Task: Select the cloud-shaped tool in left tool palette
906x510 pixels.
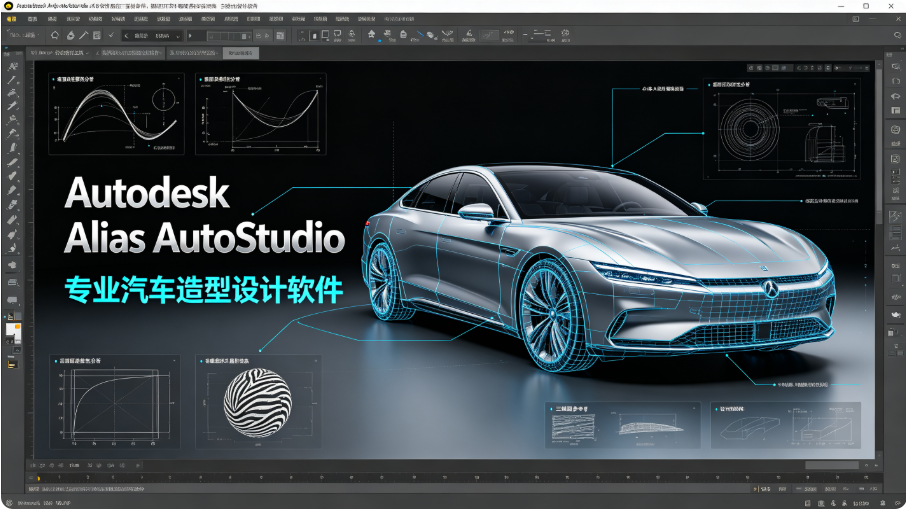Action: pos(12,265)
